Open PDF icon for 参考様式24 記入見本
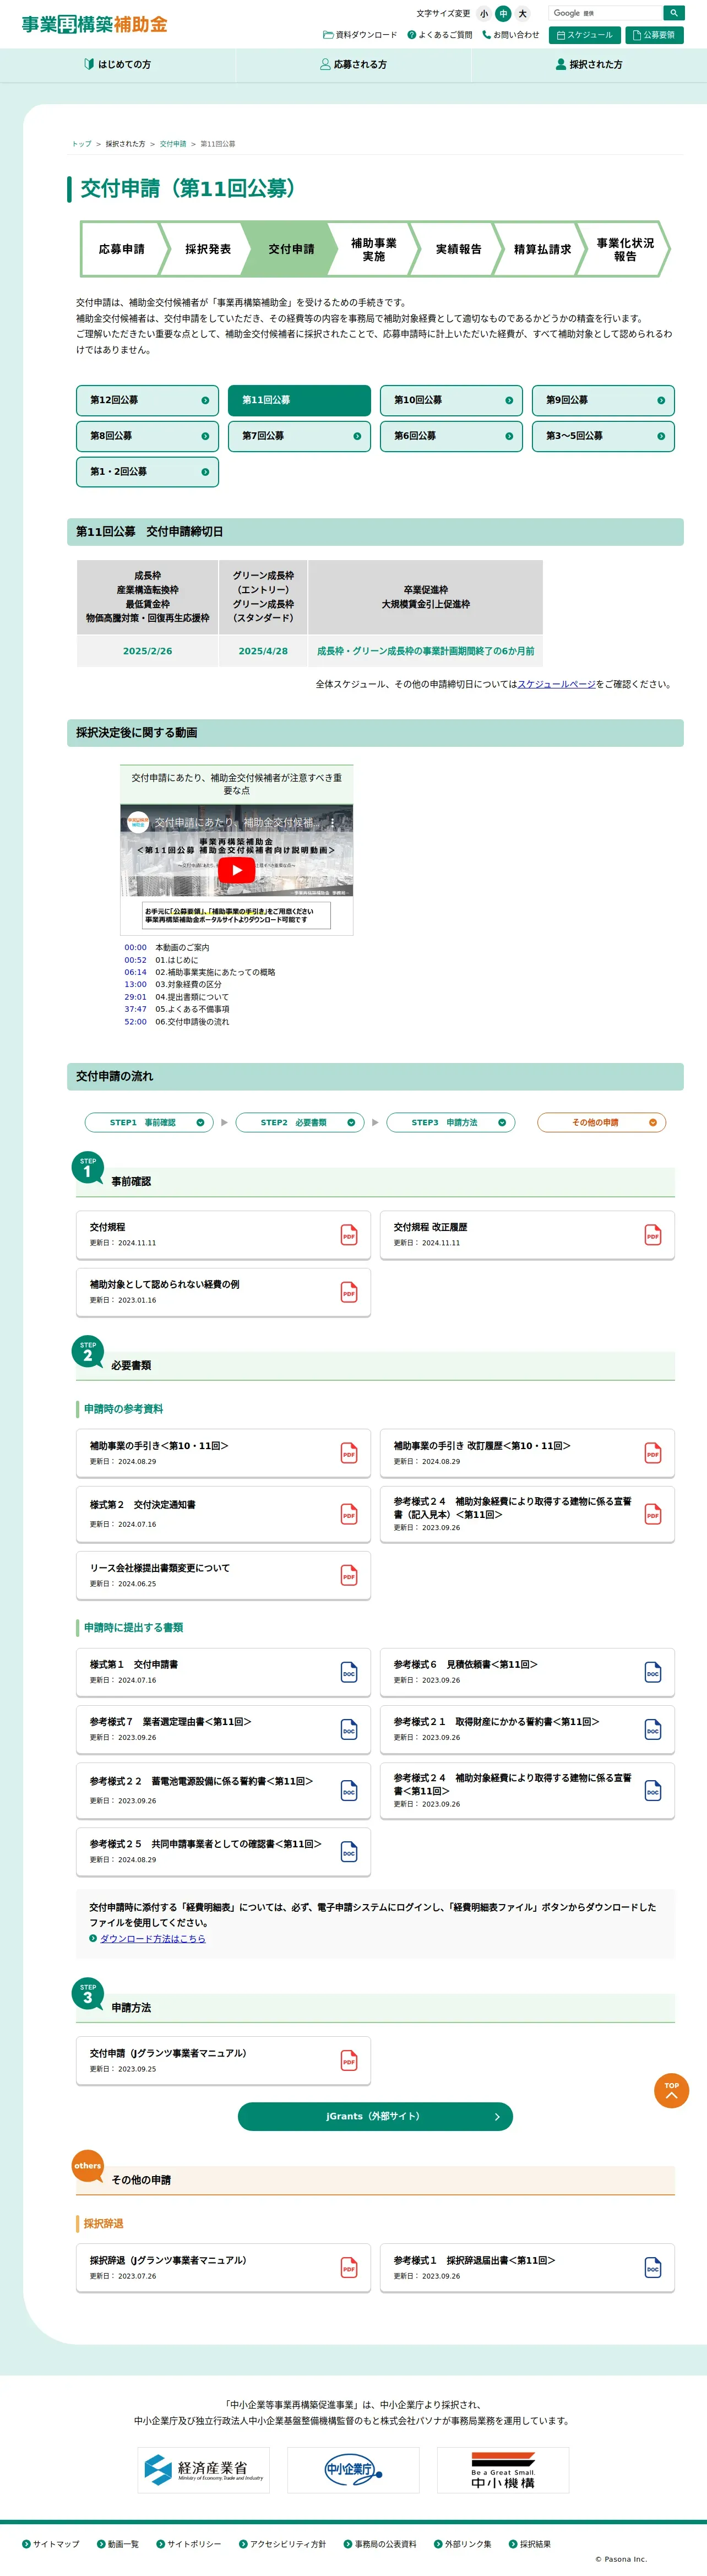This screenshot has height=2576, width=707. 653,1514
